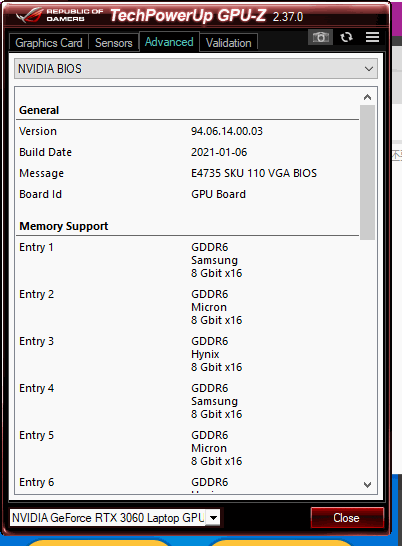This screenshot has width=402, height=546.
Task: Go to the Validation tab
Action: (229, 43)
